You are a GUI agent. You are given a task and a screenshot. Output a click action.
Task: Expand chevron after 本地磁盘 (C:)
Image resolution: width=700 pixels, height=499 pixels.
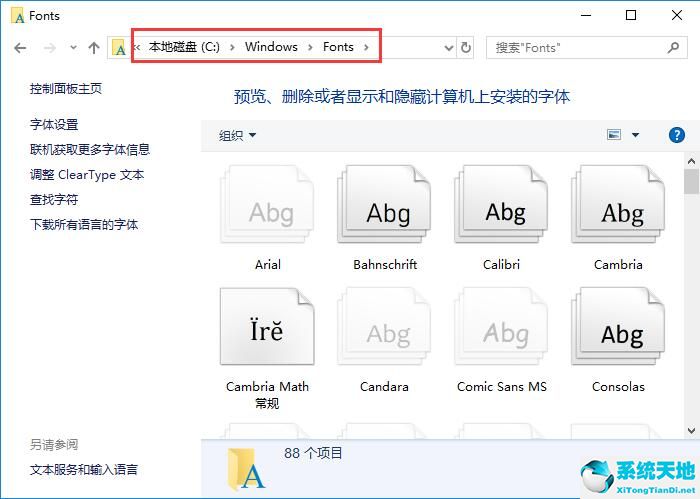(232, 47)
